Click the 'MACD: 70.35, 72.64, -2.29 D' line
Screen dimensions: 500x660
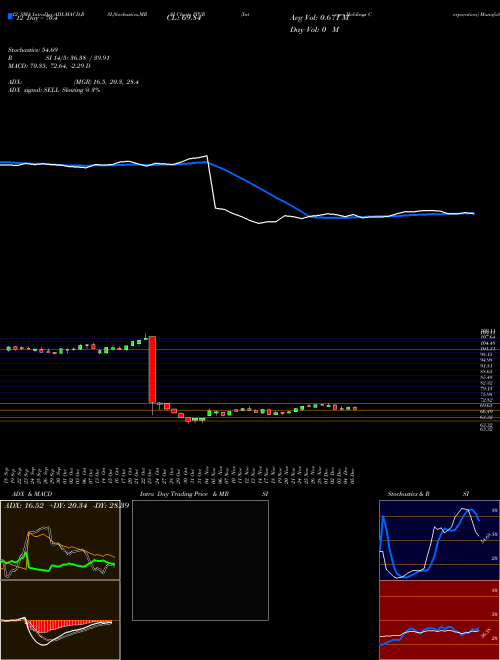[x=49, y=66]
